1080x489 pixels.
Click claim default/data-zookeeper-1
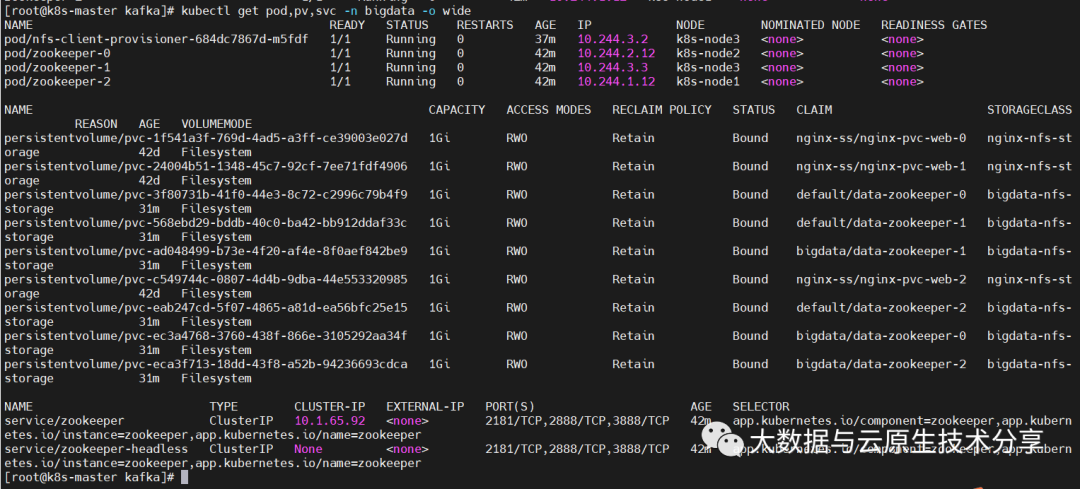[881, 223]
